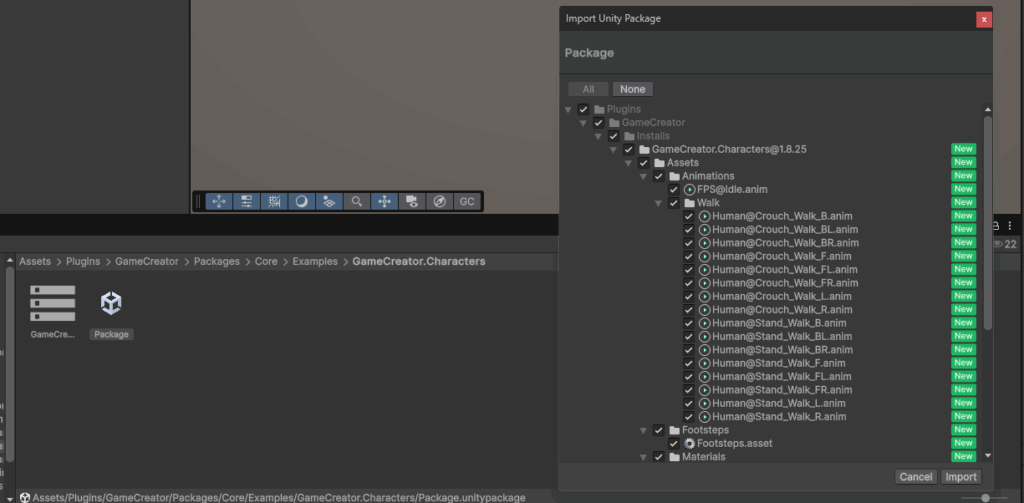1024x503 pixels.
Task: Uncheck the Plugins folder checkbox
Action: [x=583, y=109]
